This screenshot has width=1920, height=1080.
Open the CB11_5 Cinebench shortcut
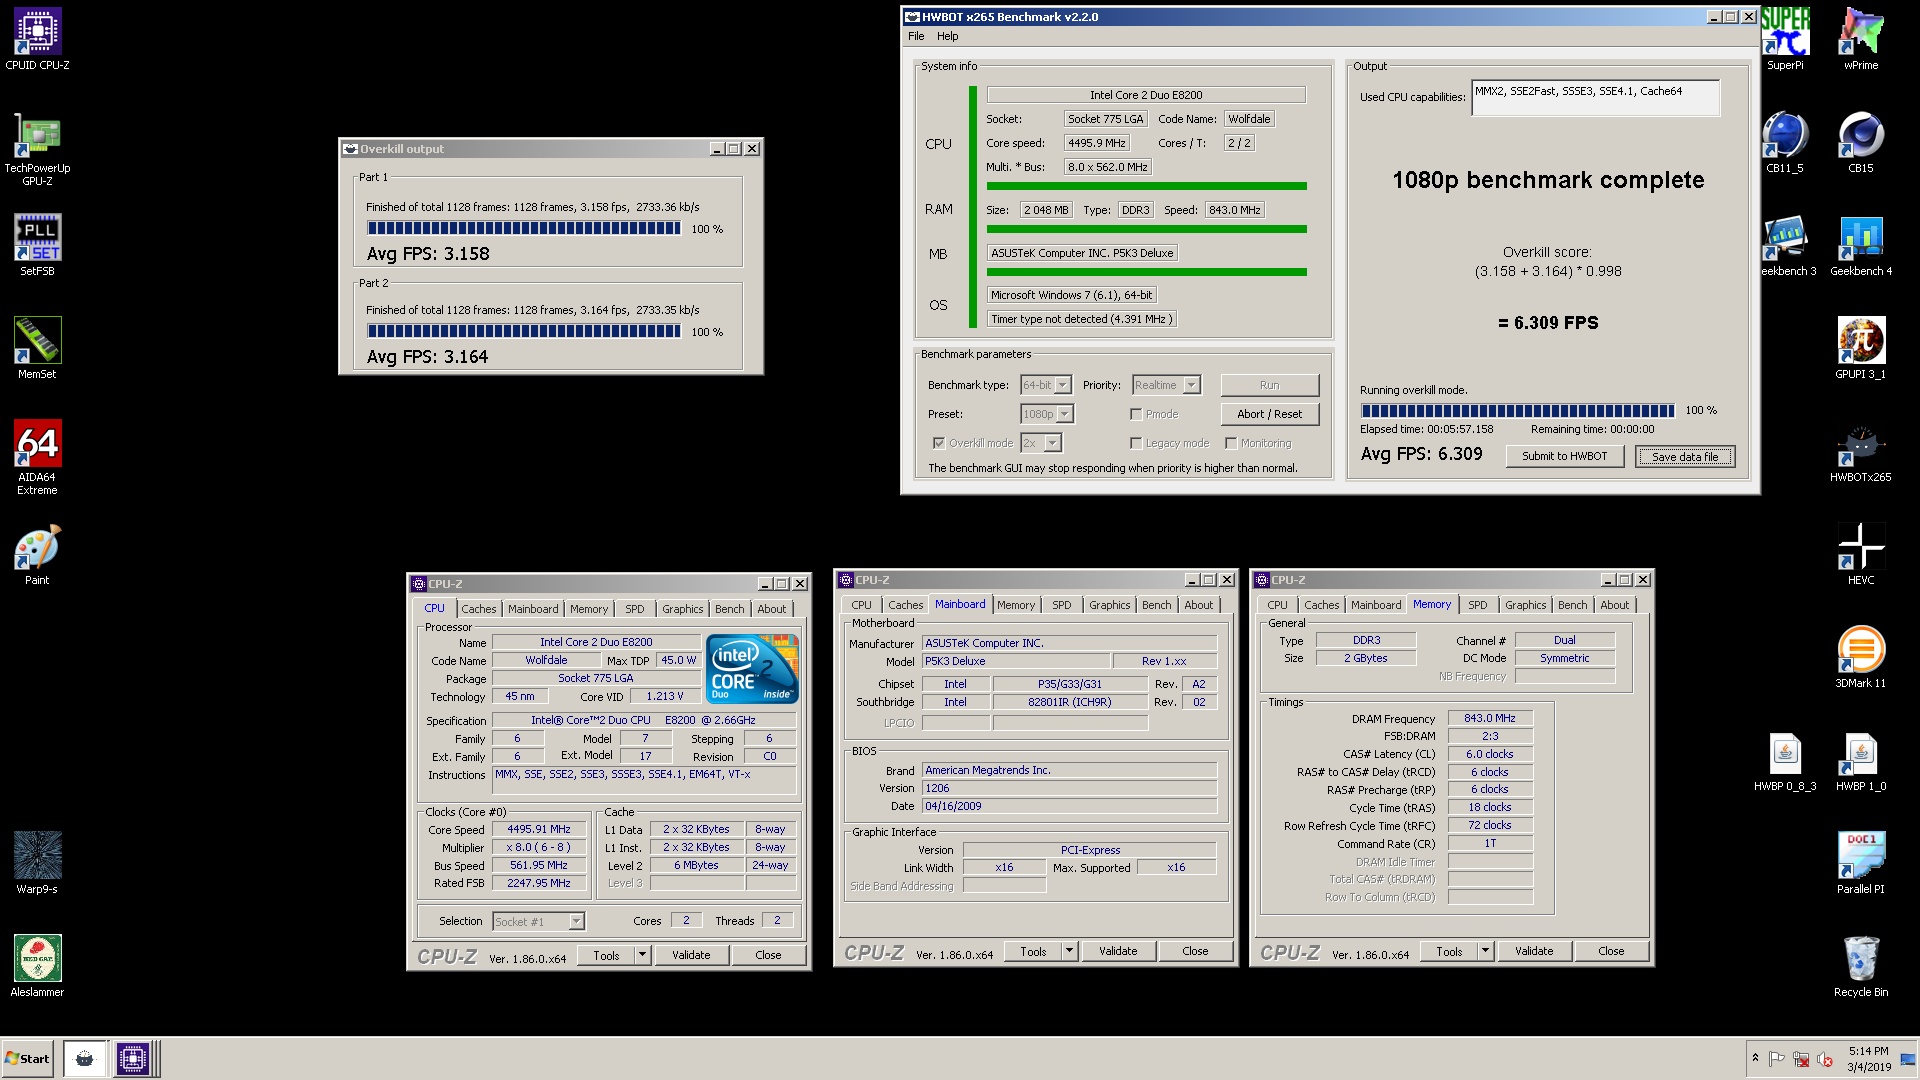point(1785,143)
